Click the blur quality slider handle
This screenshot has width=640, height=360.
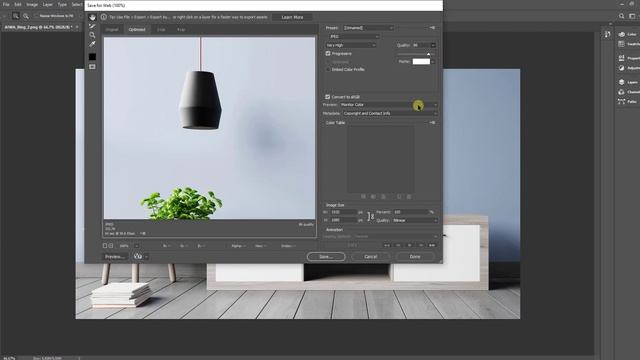click(428, 54)
